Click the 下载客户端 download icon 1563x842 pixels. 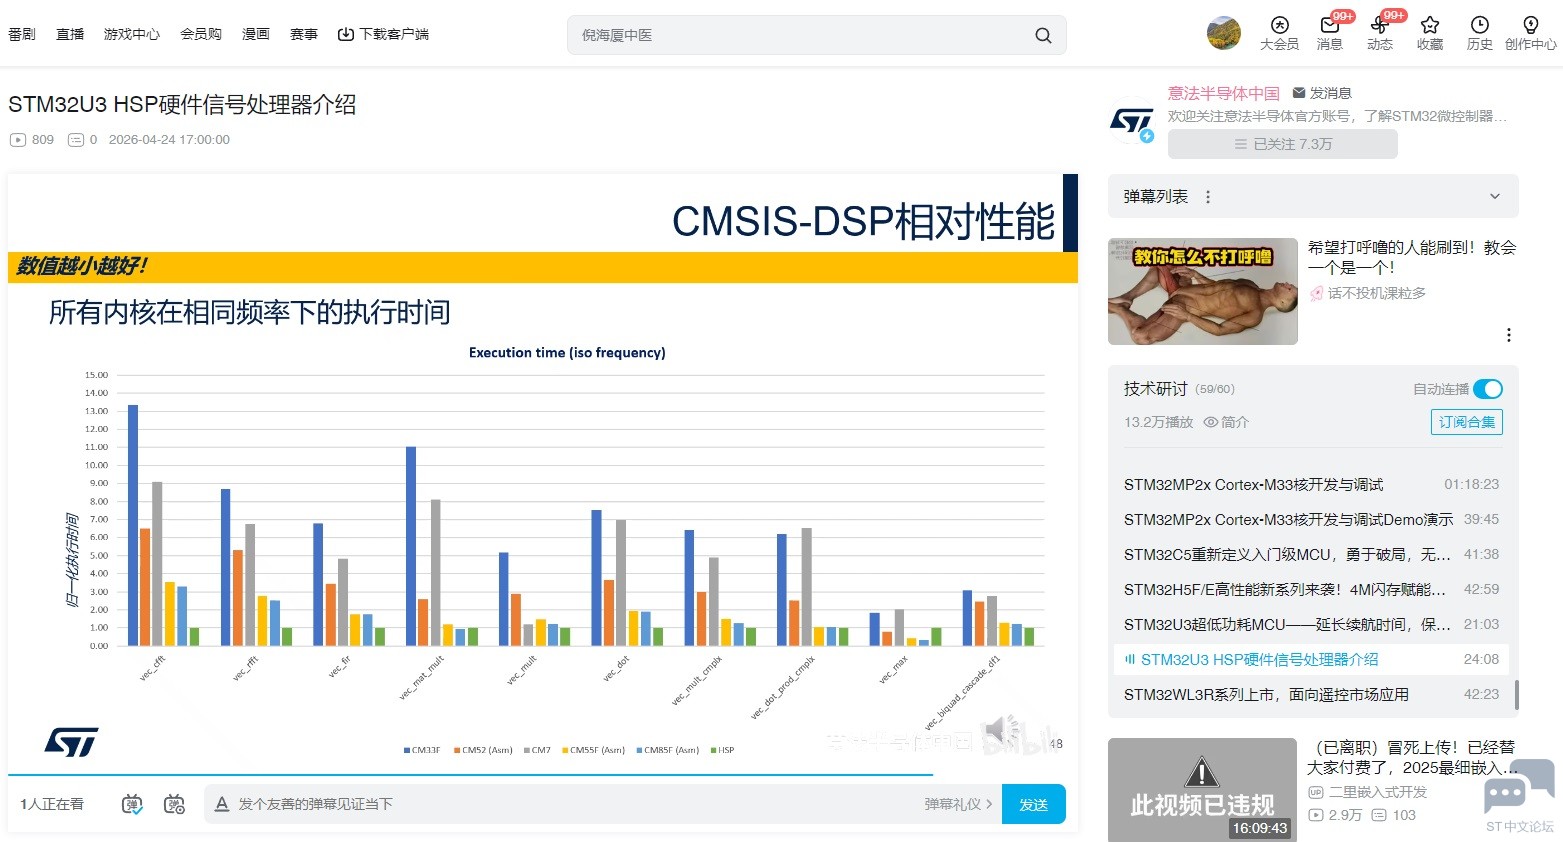346,34
